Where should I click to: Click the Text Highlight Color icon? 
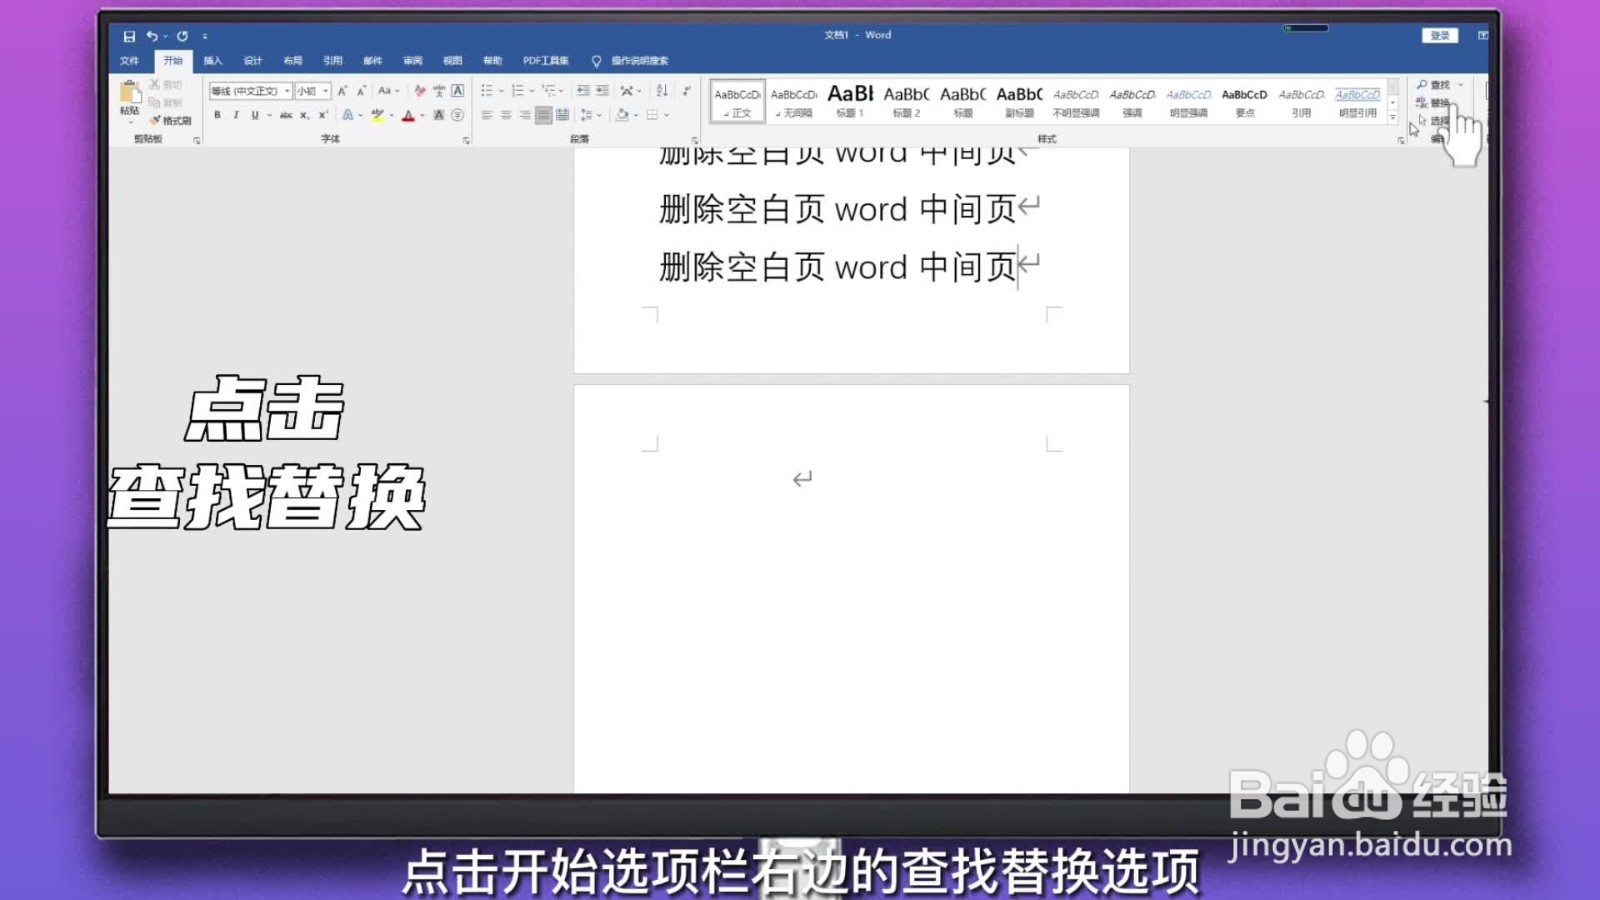click(378, 116)
